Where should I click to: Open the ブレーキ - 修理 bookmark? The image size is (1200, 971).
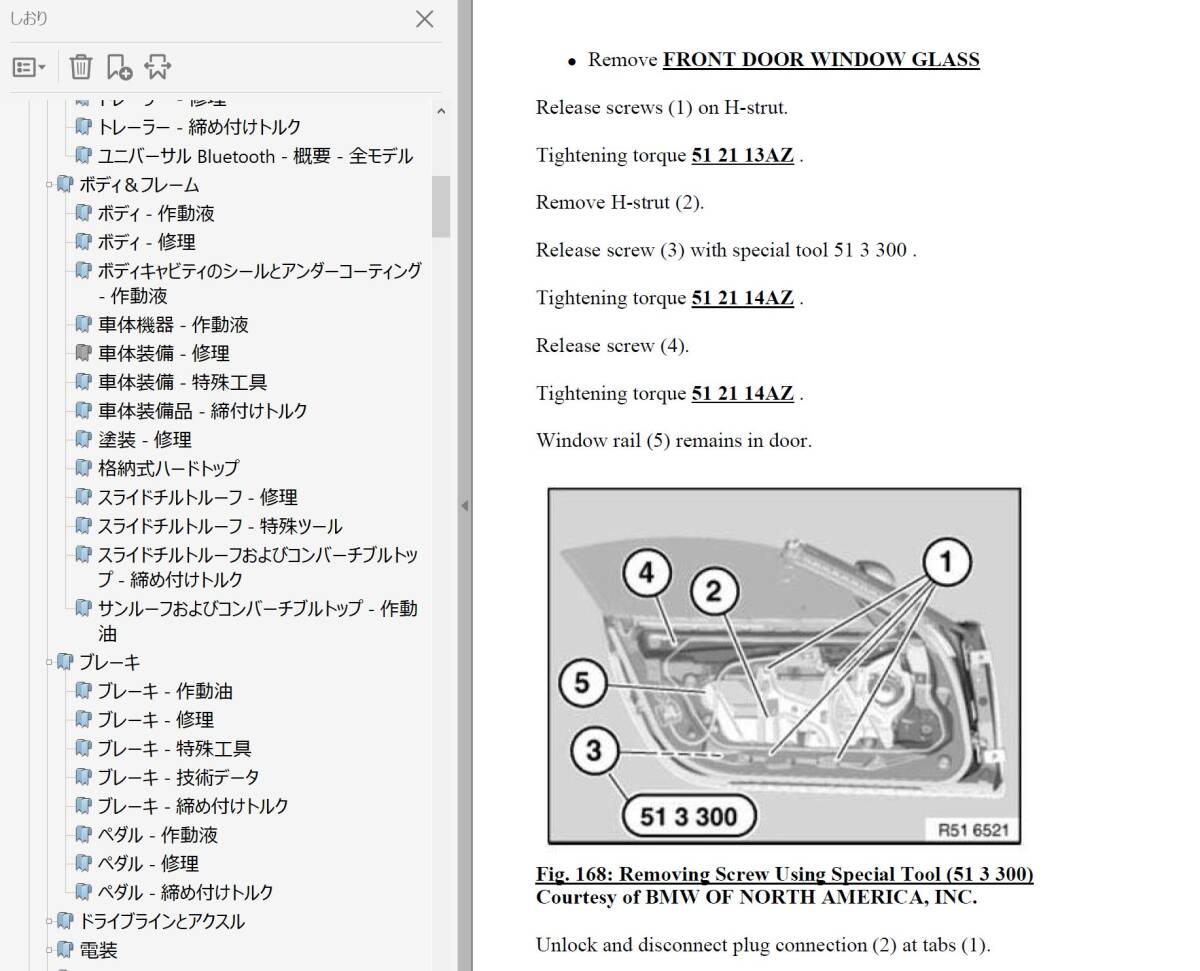156,720
